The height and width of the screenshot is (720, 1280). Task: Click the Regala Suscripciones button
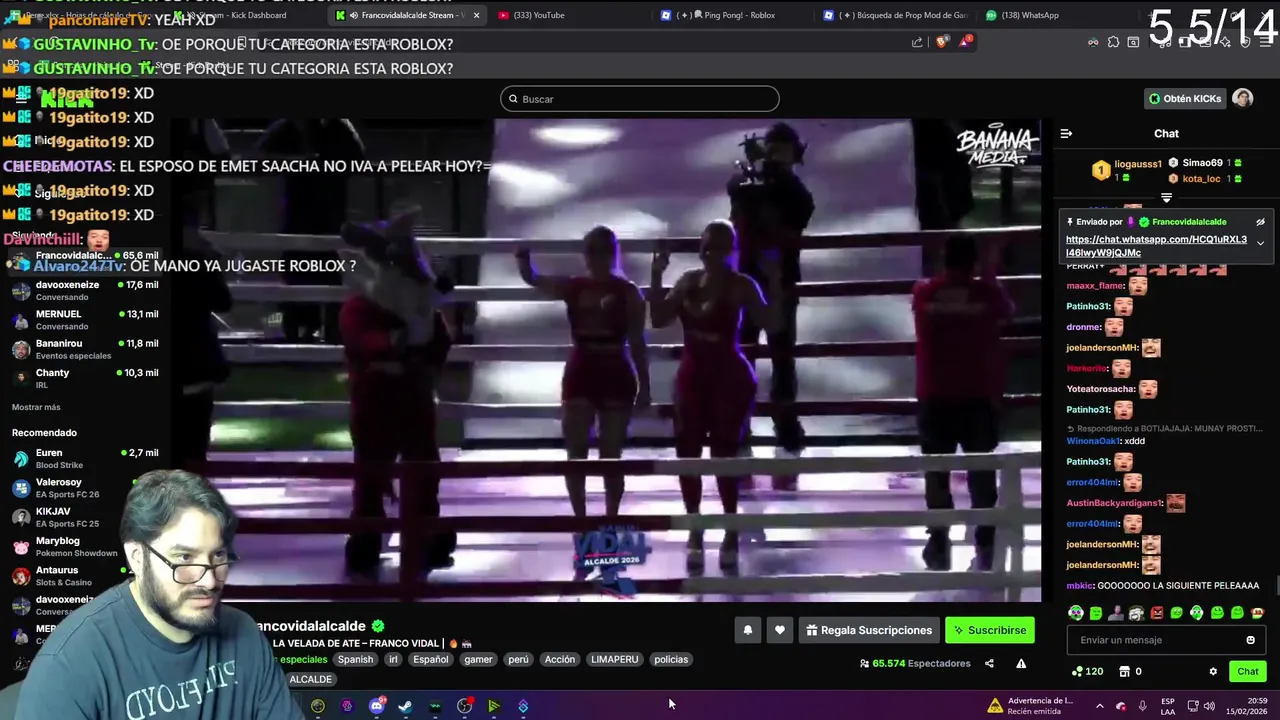(x=868, y=630)
